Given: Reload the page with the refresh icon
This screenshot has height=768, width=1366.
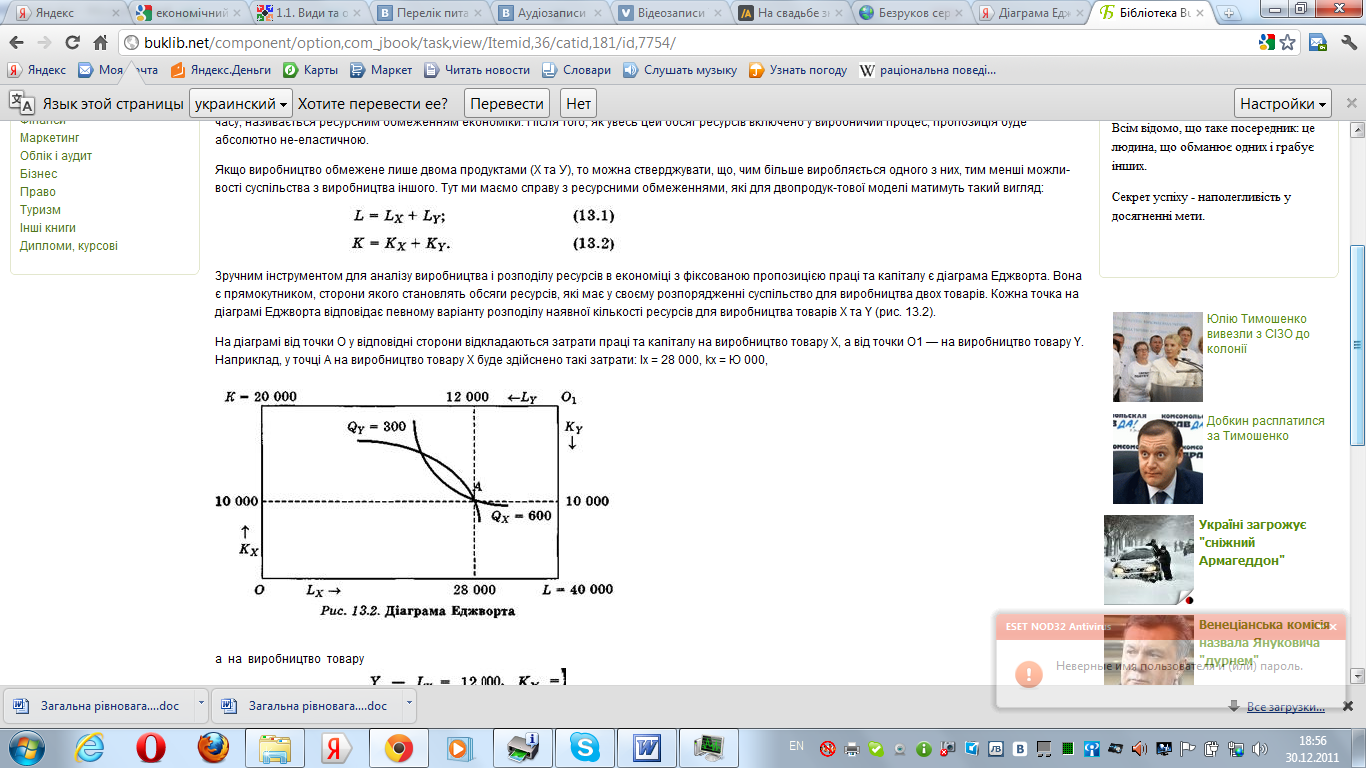Looking at the screenshot, I should coord(72,43).
